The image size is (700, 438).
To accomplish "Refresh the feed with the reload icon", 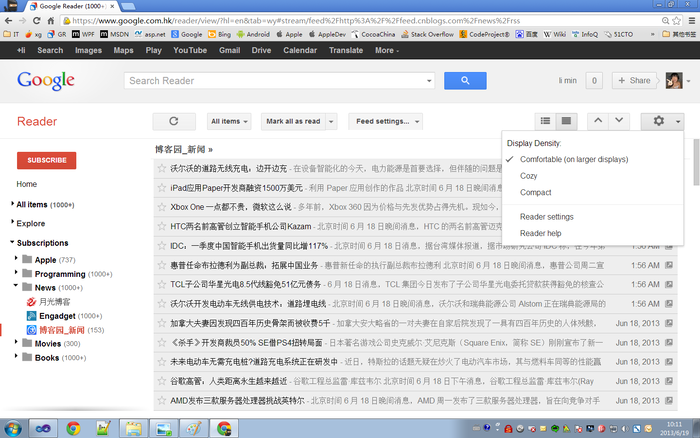I will click(x=174, y=121).
